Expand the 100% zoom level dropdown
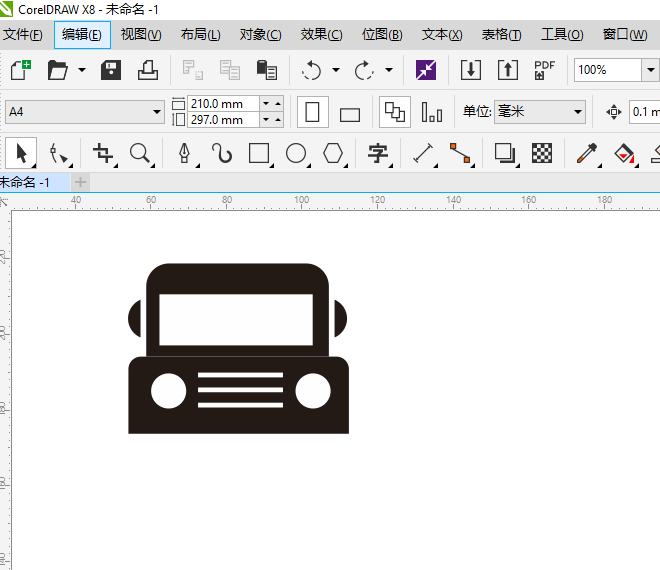 (x=650, y=70)
